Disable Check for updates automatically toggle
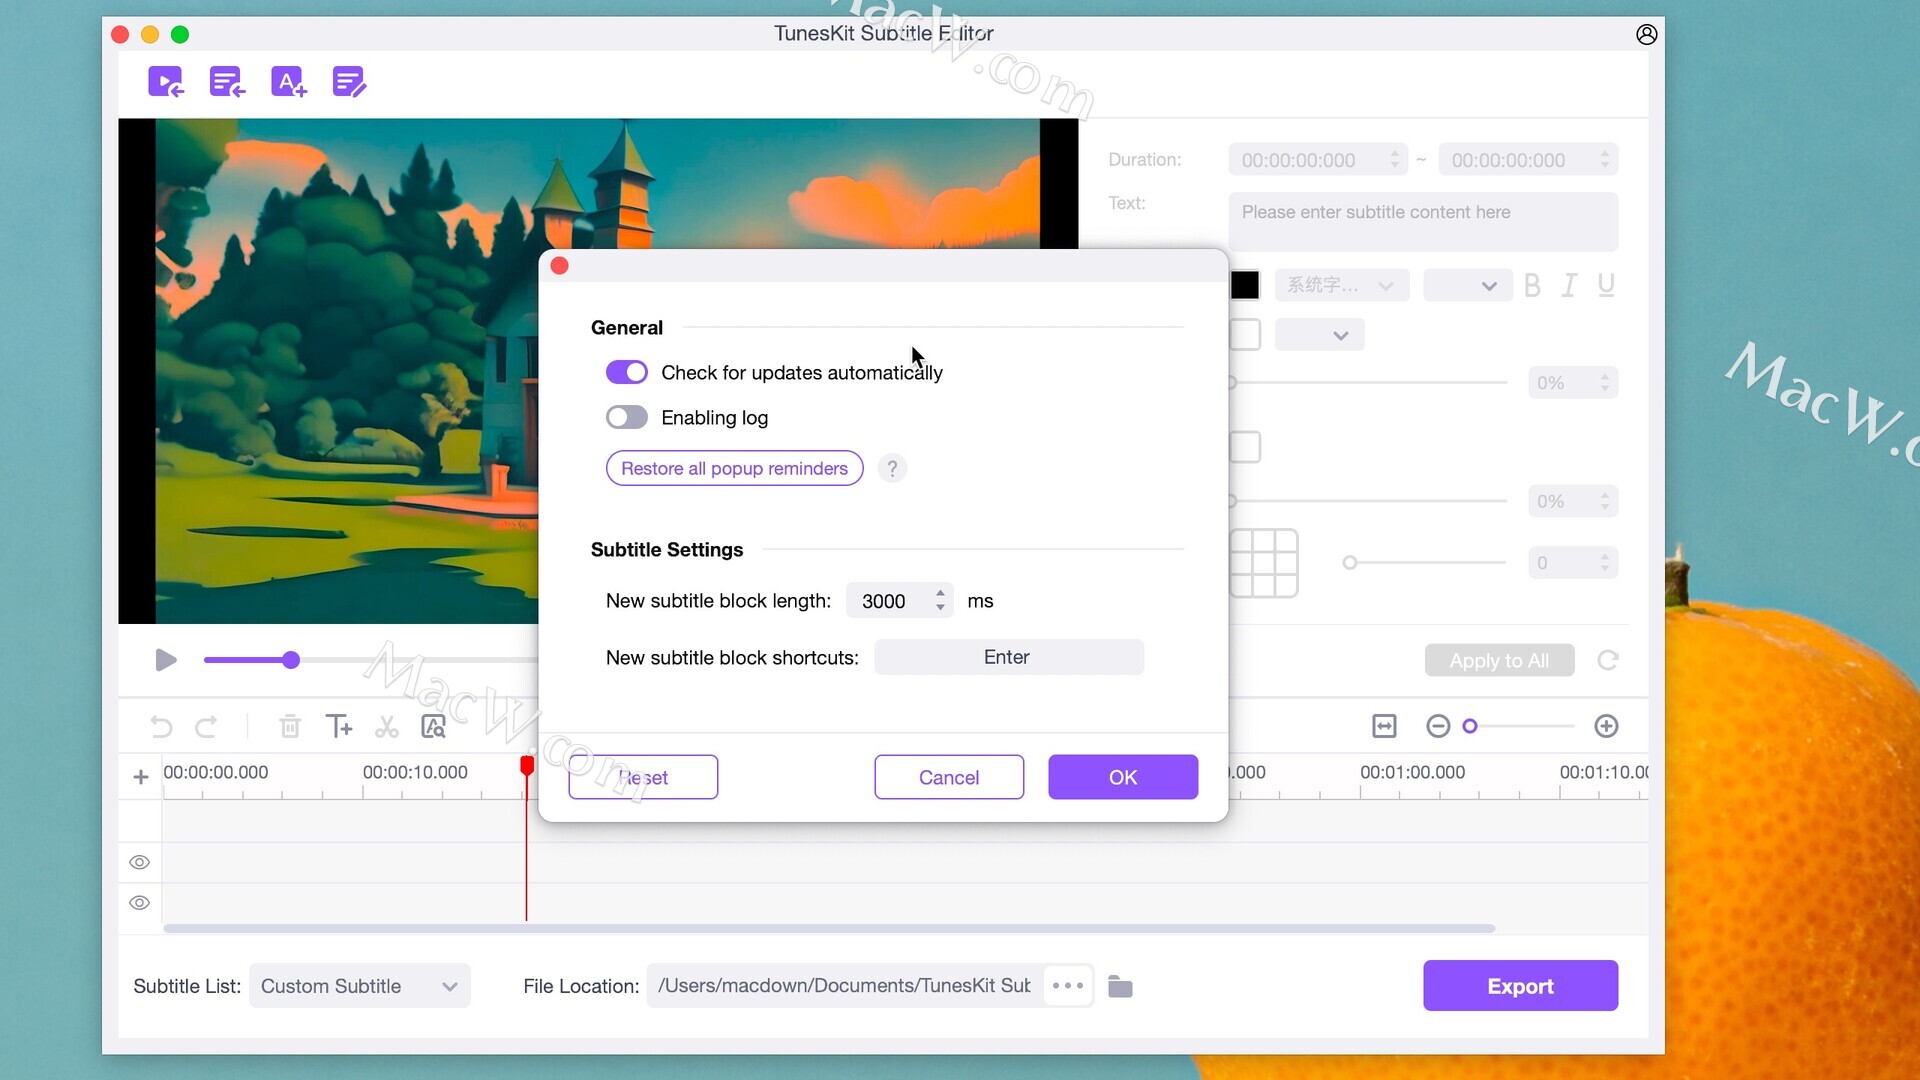The width and height of the screenshot is (1920, 1080). click(627, 373)
